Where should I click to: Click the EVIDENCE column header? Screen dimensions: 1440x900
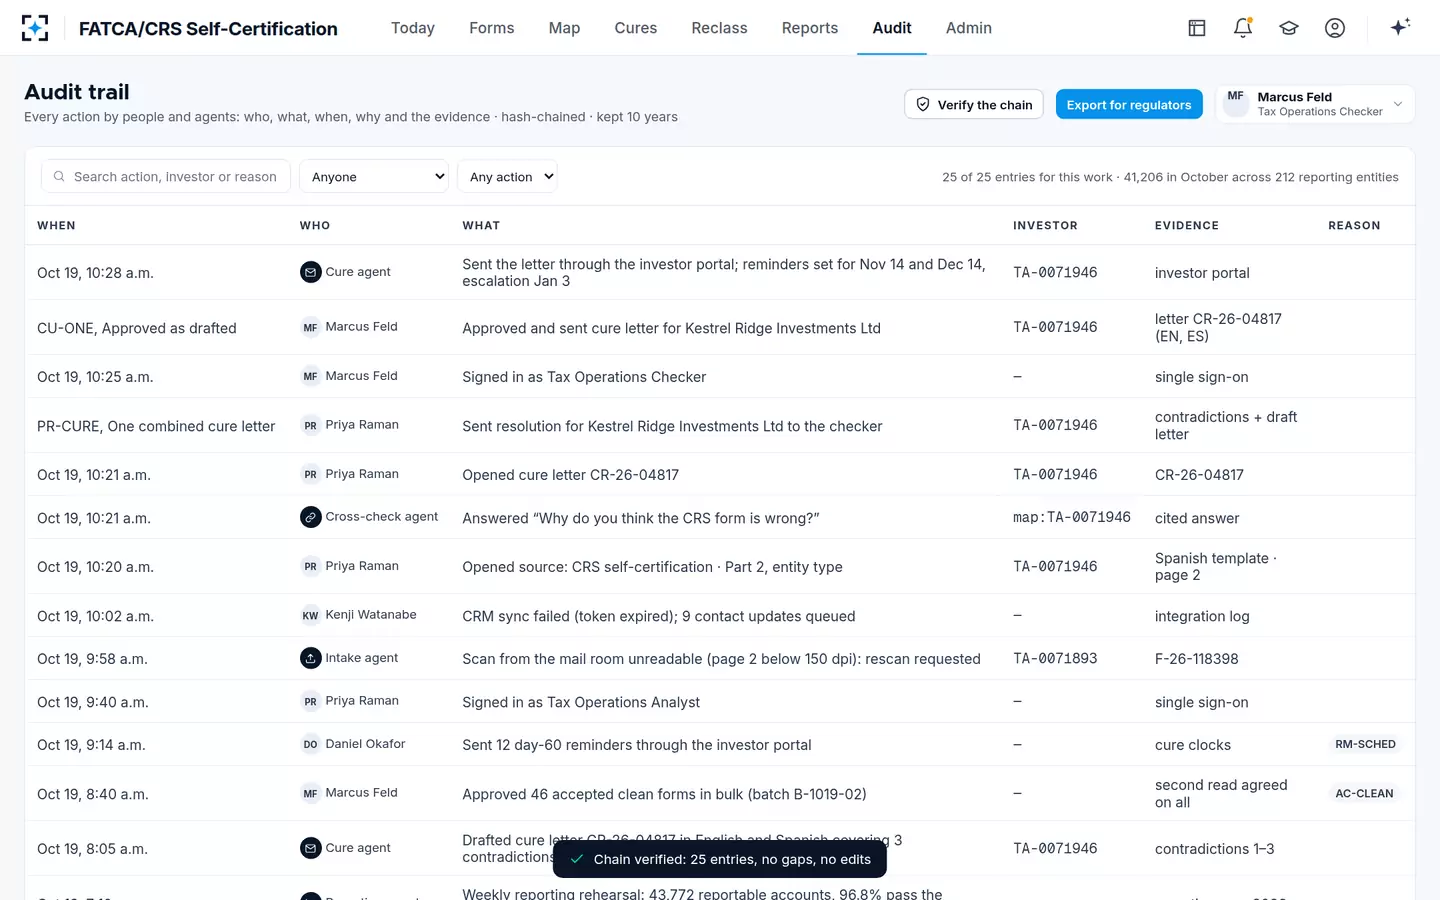(1187, 225)
